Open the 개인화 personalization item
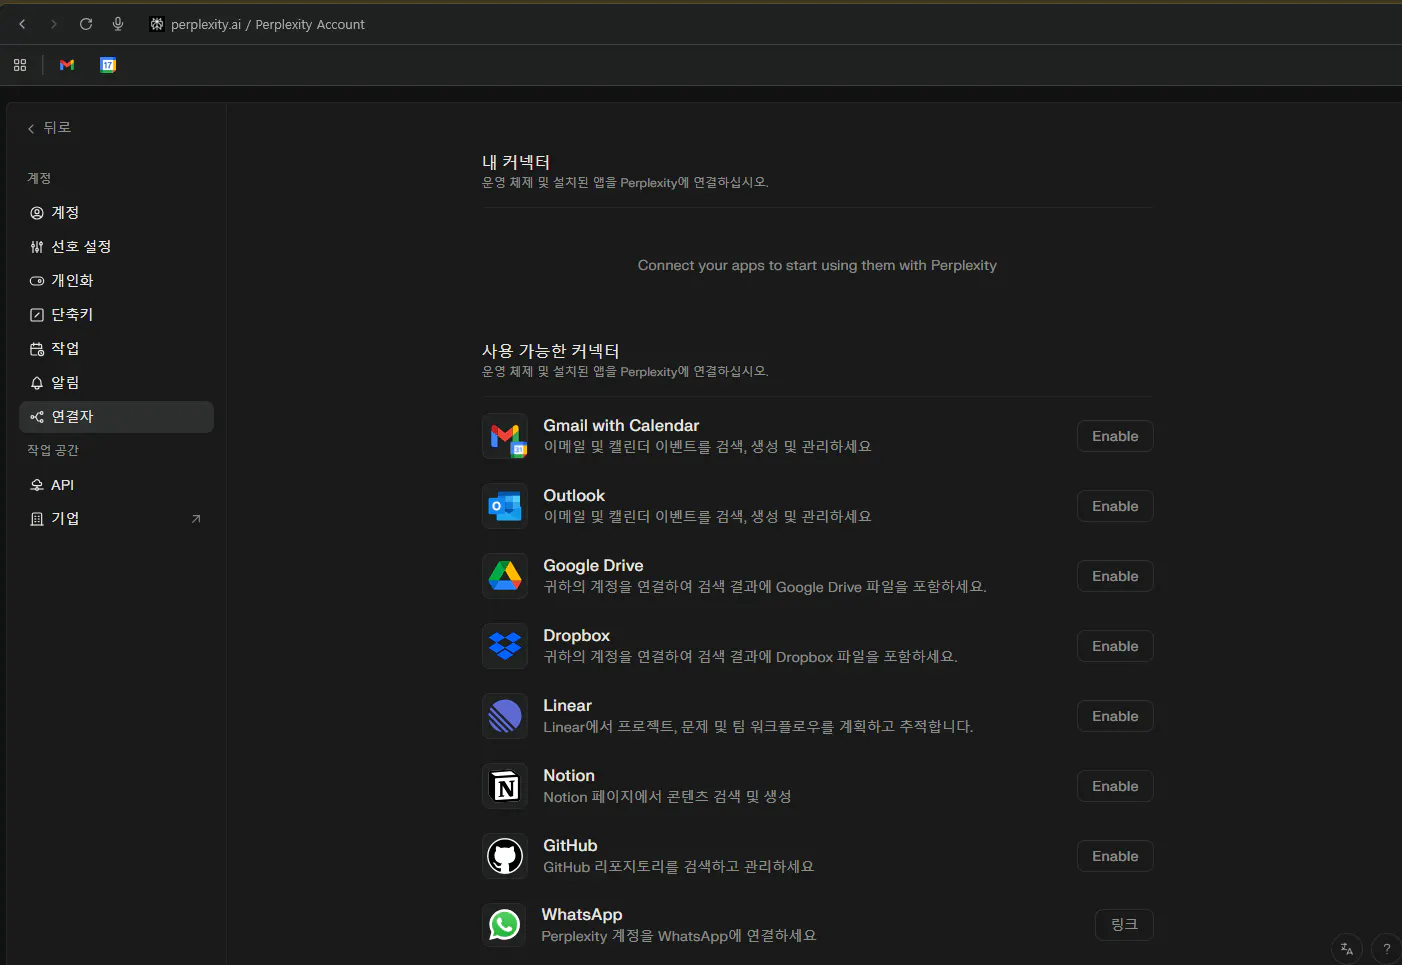The image size is (1402, 965). [116, 281]
